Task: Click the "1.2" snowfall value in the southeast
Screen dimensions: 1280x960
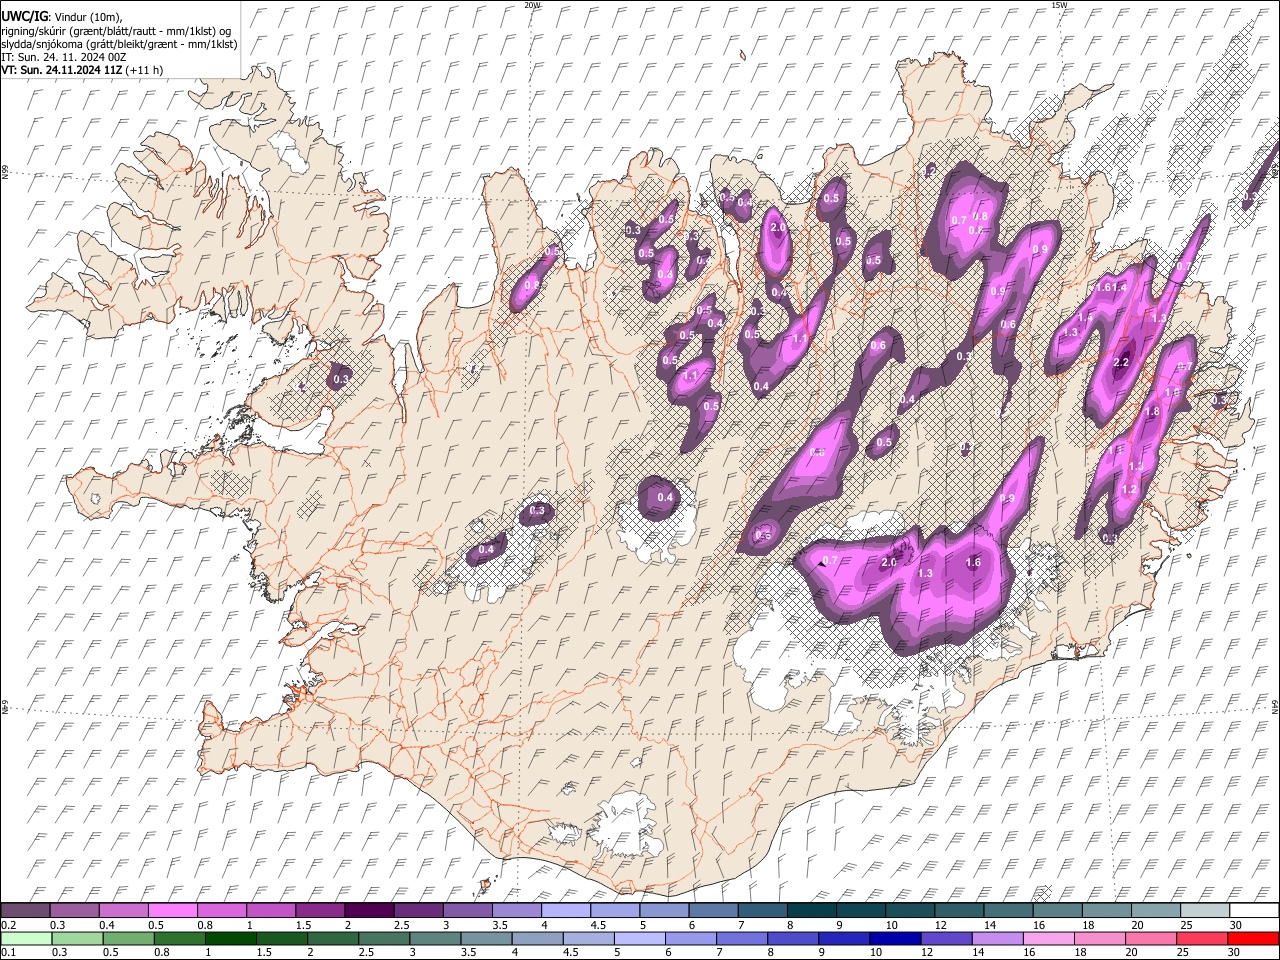Action: 1129,489
